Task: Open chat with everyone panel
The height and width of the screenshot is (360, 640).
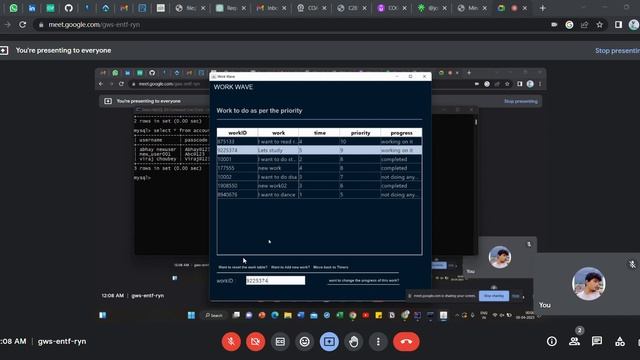Action: click(x=597, y=341)
